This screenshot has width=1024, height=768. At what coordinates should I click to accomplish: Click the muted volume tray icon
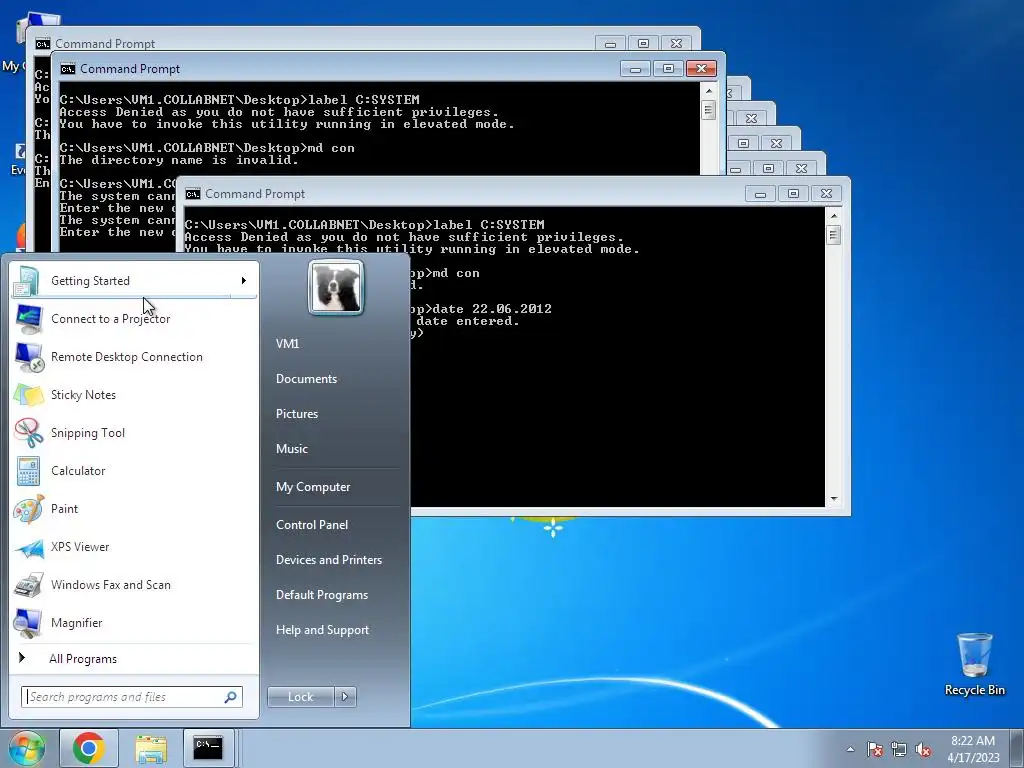click(x=923, y=749)
